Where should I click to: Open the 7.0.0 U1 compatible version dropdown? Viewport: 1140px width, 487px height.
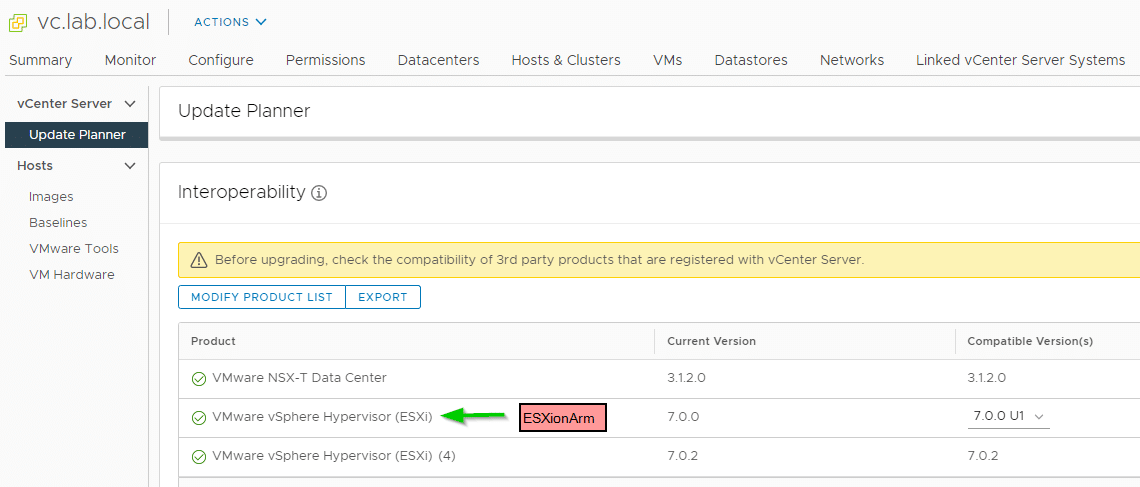tap(1008, 417)
